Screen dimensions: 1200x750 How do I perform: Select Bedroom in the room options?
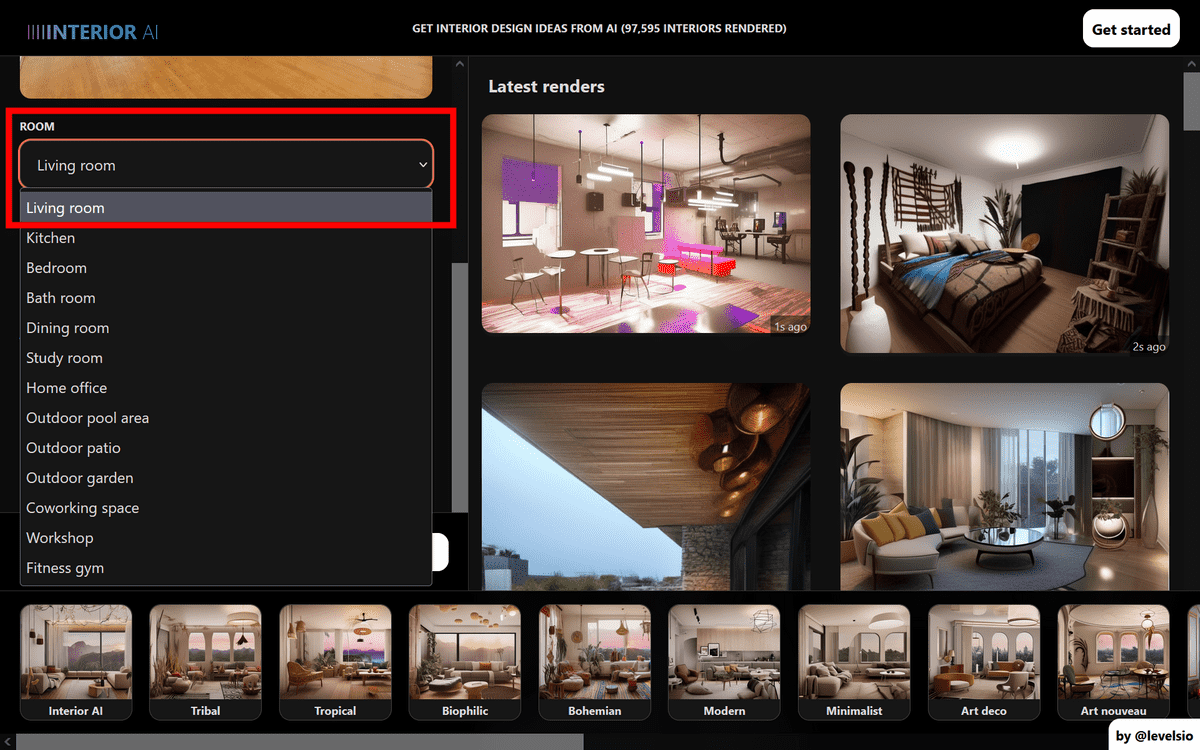[57, 268]
